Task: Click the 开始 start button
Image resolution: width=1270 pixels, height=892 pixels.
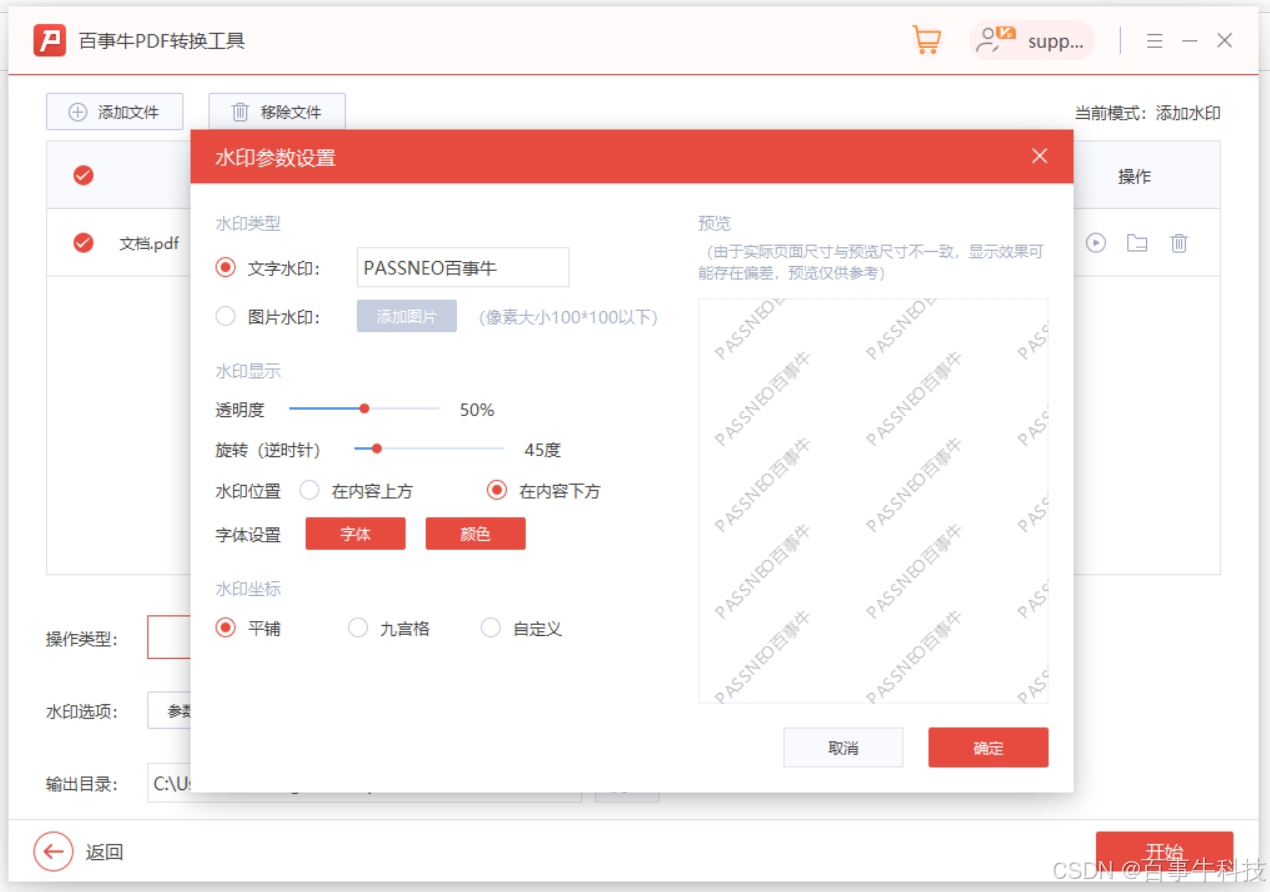Action: coord(1164,852)
